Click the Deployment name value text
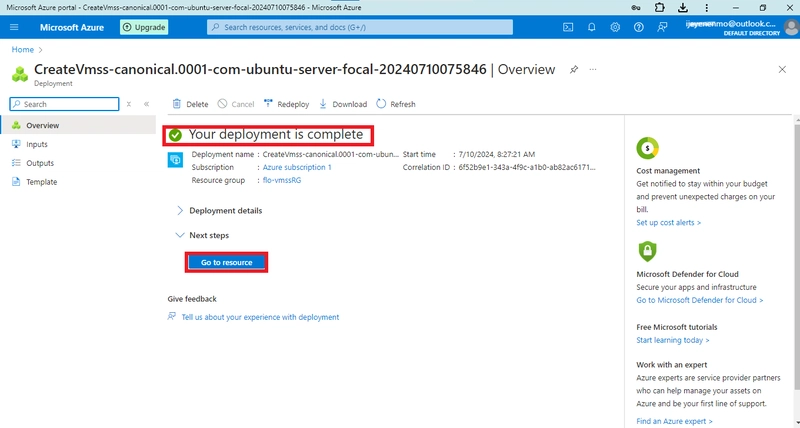Viewport: 800px width, 428px height. (331, 154)
